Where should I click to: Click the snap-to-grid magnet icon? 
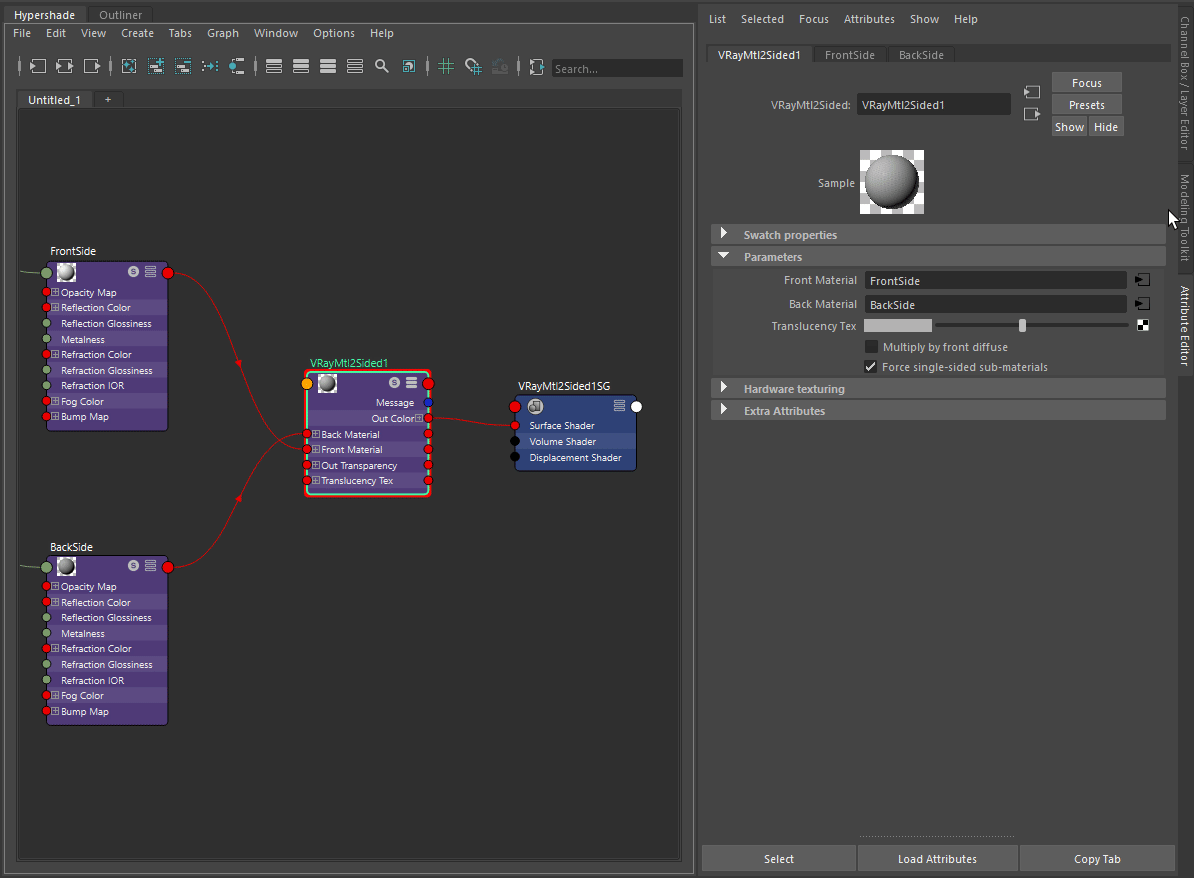[x=473, y=66]
